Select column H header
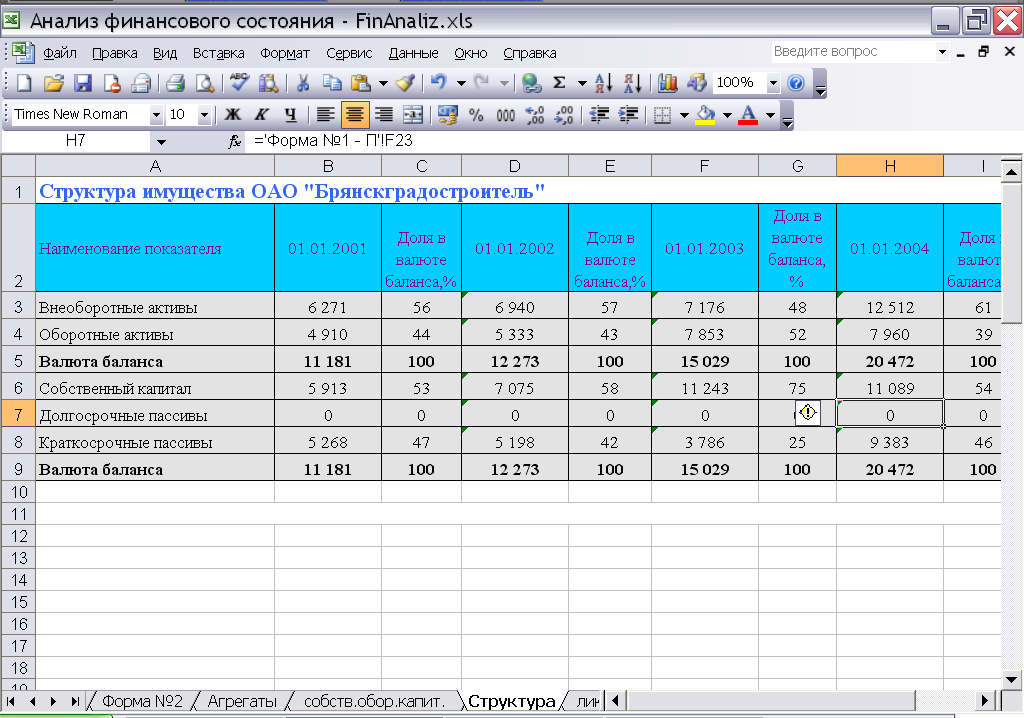The width and height of the screenshot is (1024, 718). (x=890, y=166)
